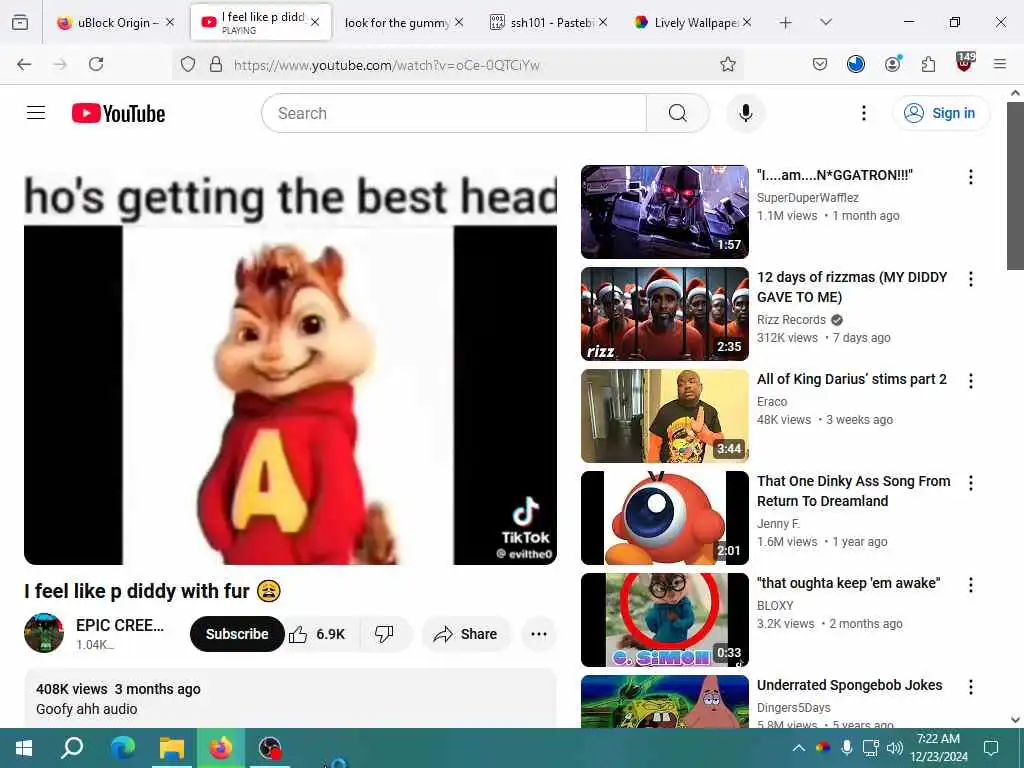1024x768 pixels.
Task: Open YouTube settings three-dot menu
Action: tap(863, 113)
